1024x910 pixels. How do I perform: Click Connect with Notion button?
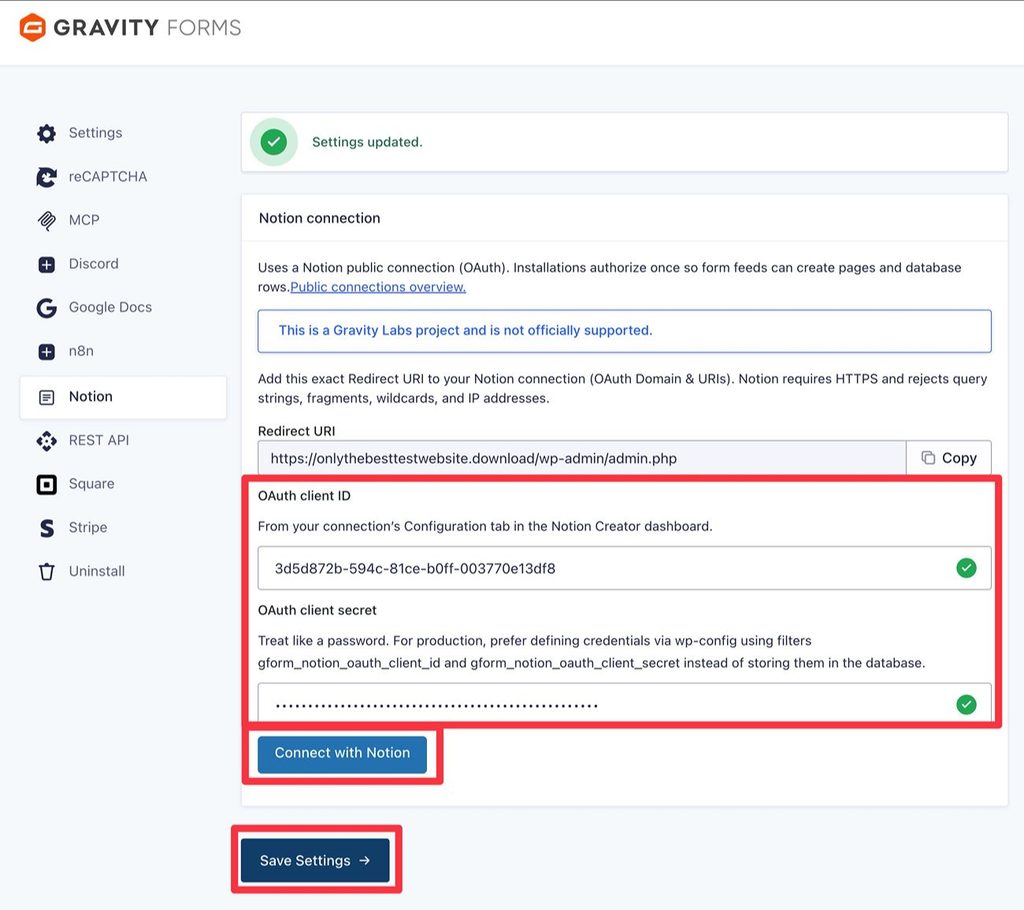point(342,753)
